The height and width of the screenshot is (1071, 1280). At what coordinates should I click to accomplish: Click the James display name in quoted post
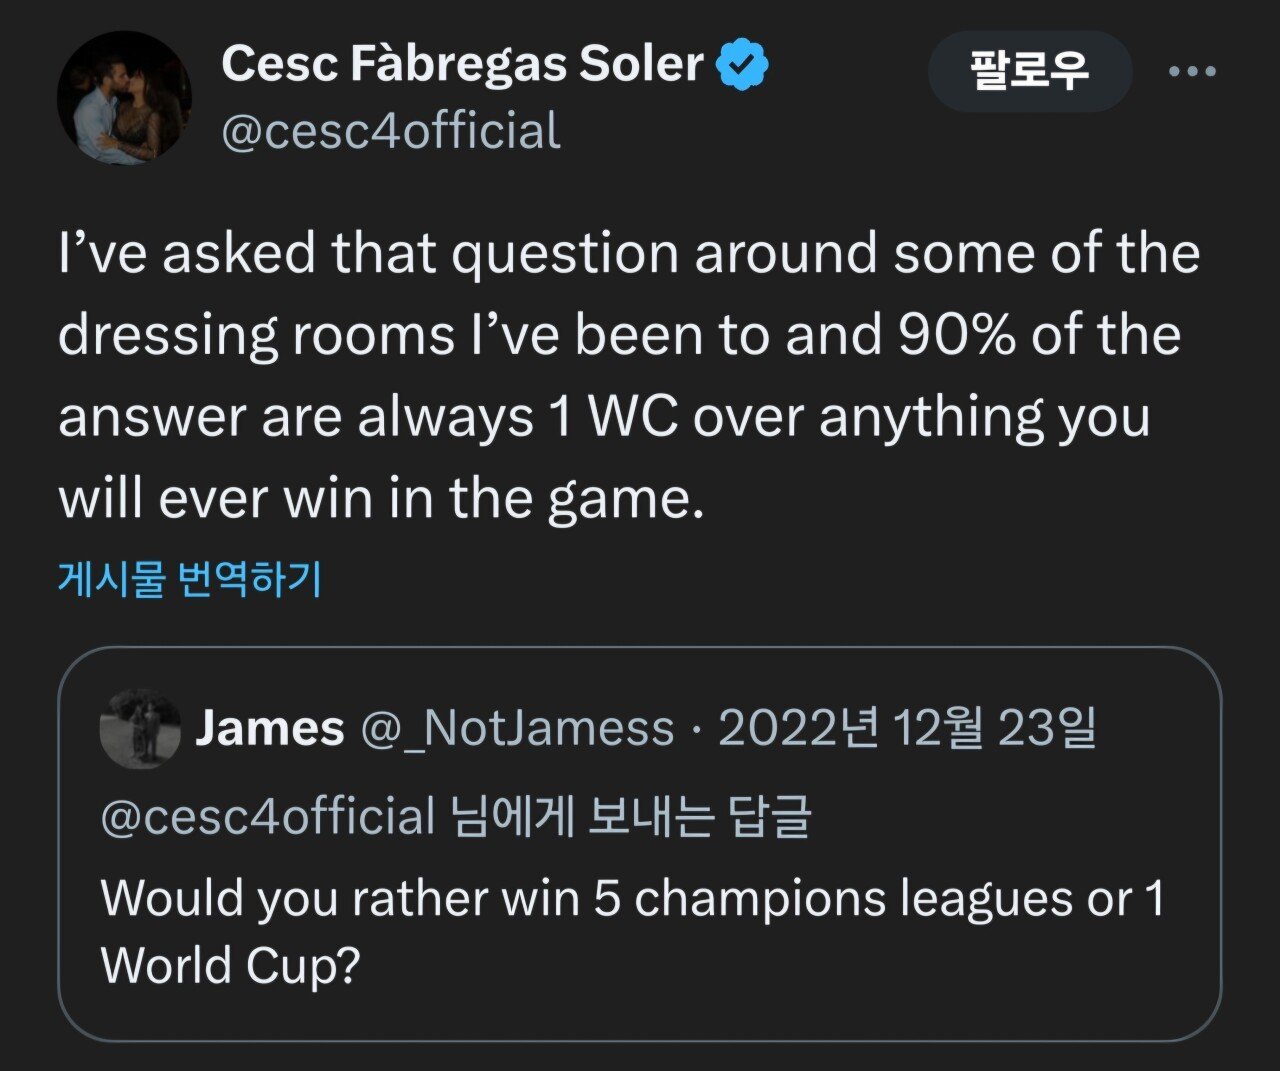270,729
